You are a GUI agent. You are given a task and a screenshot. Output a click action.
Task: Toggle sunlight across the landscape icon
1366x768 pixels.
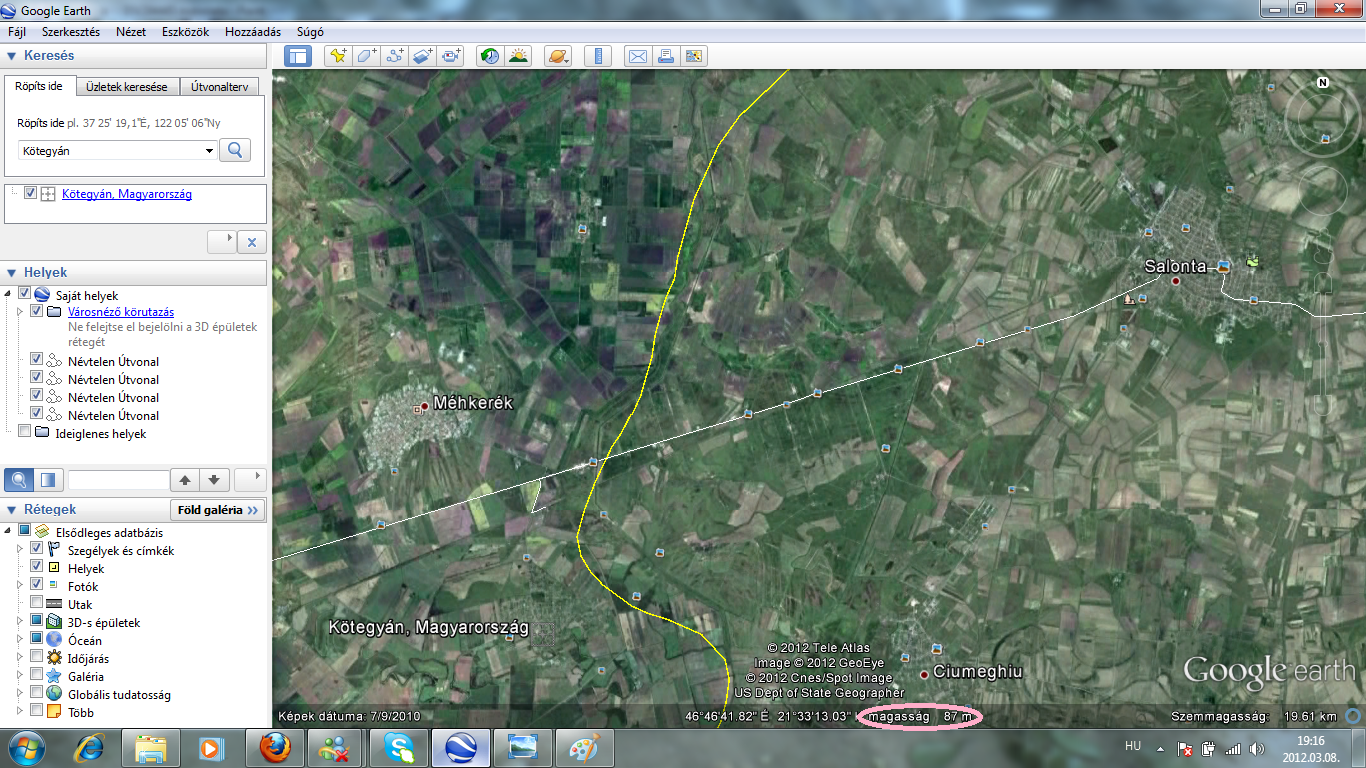(518, 56)
